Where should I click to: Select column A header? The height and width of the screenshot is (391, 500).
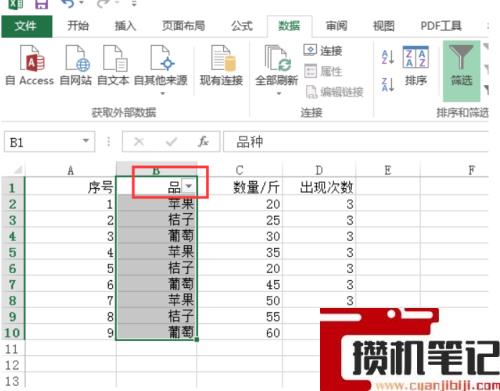tap(71, 170)
